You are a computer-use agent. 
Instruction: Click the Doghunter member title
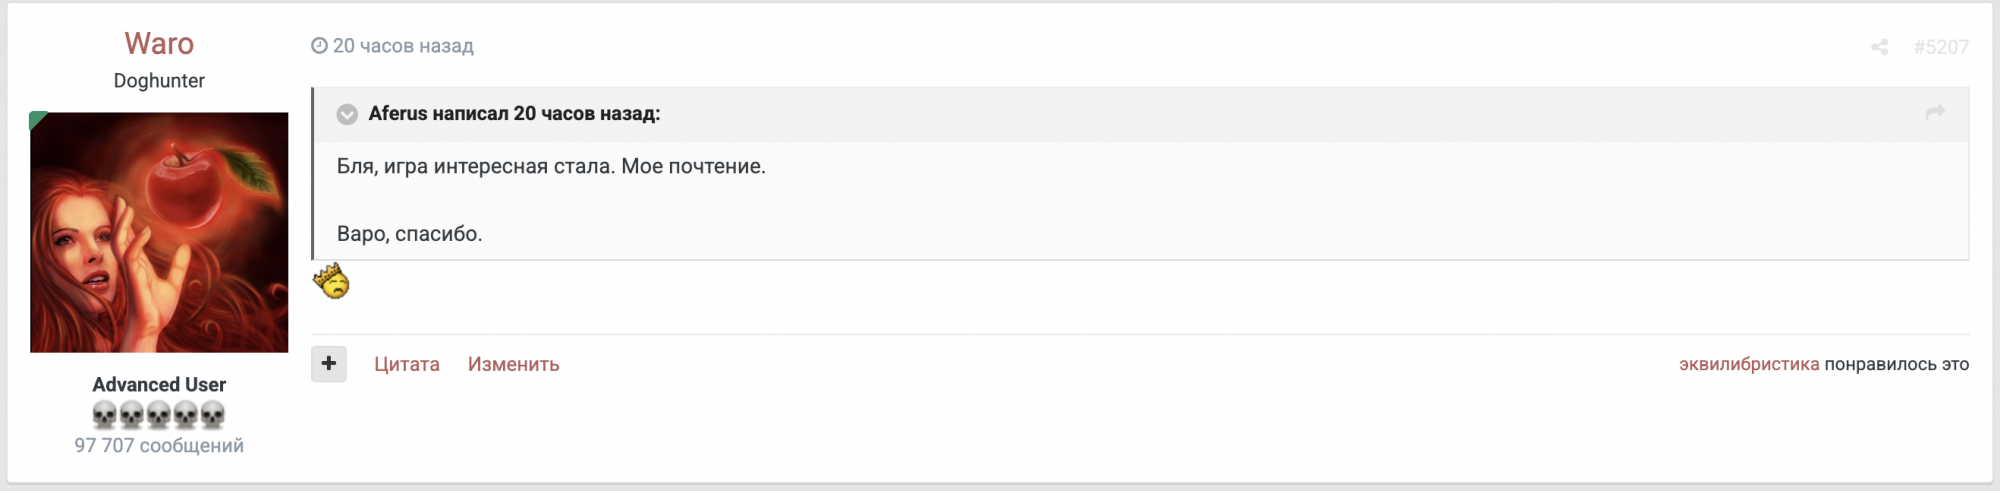159,81
